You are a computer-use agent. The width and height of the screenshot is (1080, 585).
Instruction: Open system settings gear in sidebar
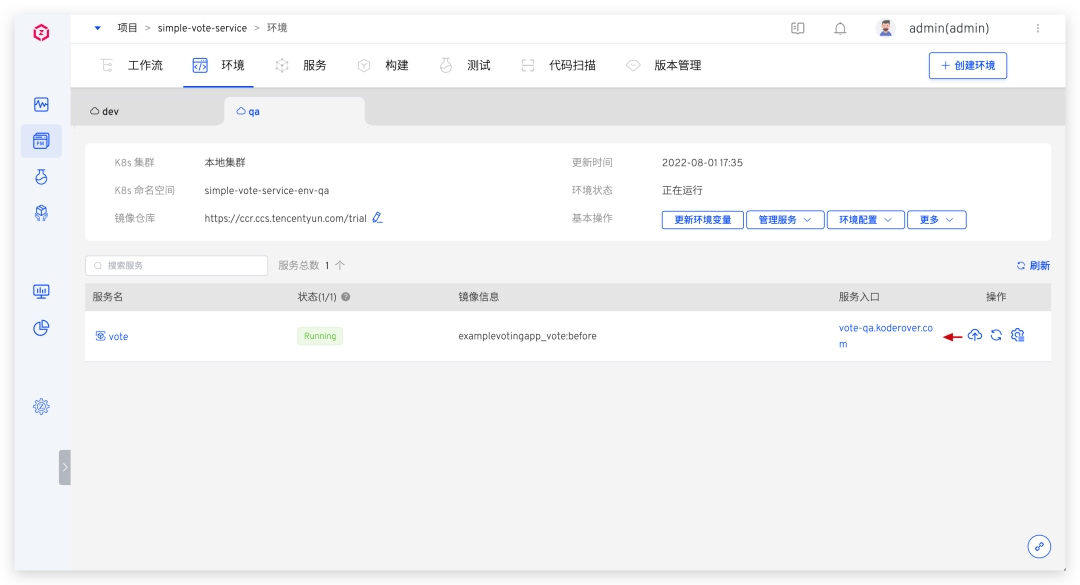41,406
